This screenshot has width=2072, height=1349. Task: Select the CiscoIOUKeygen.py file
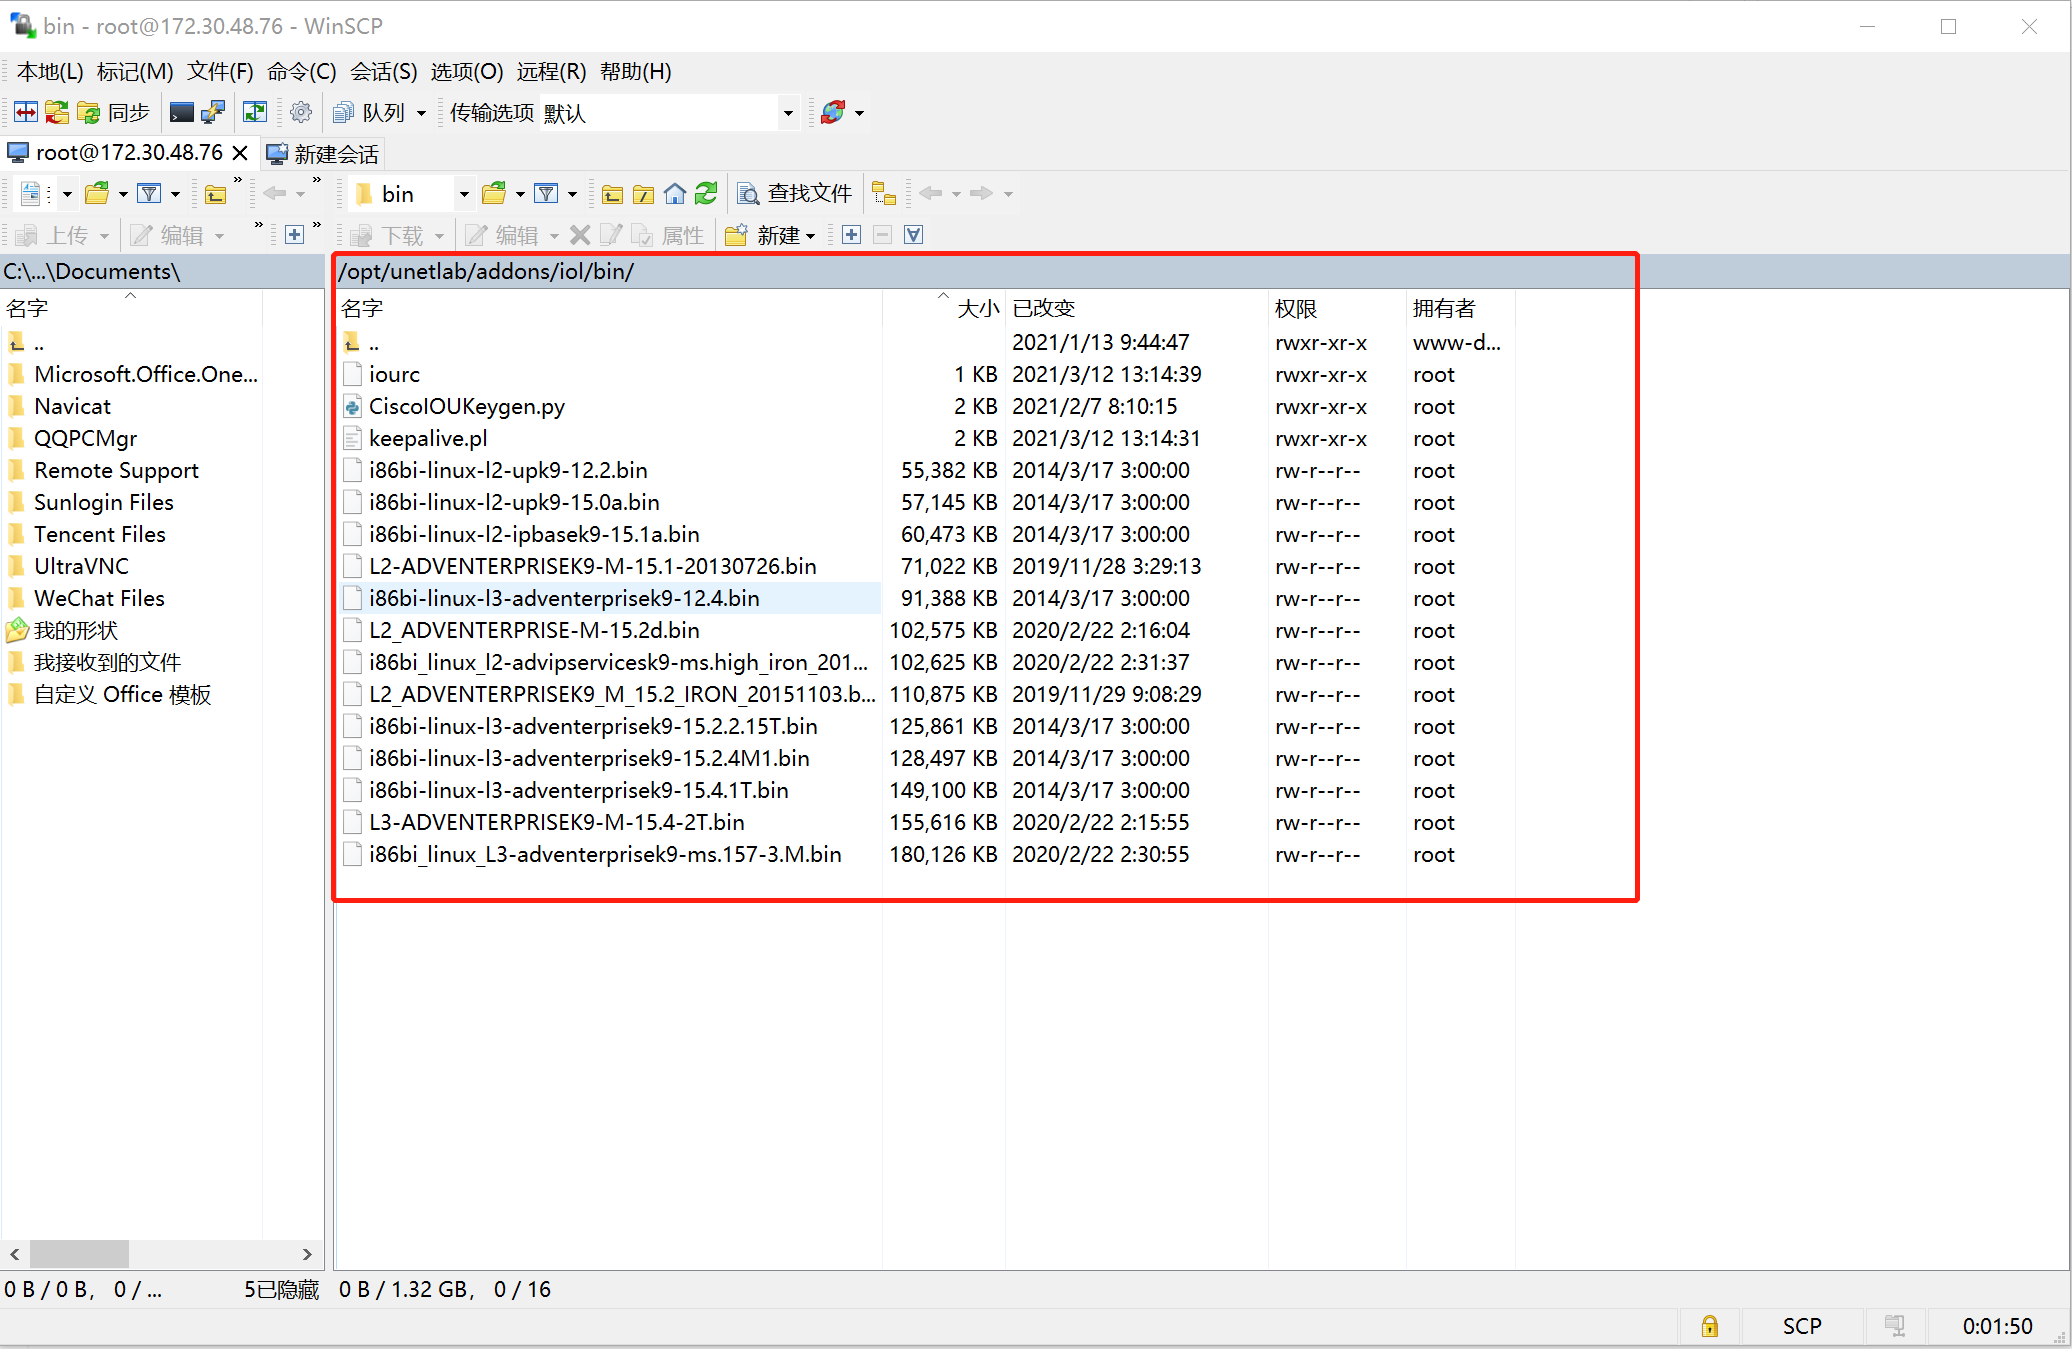click(466, 406)
